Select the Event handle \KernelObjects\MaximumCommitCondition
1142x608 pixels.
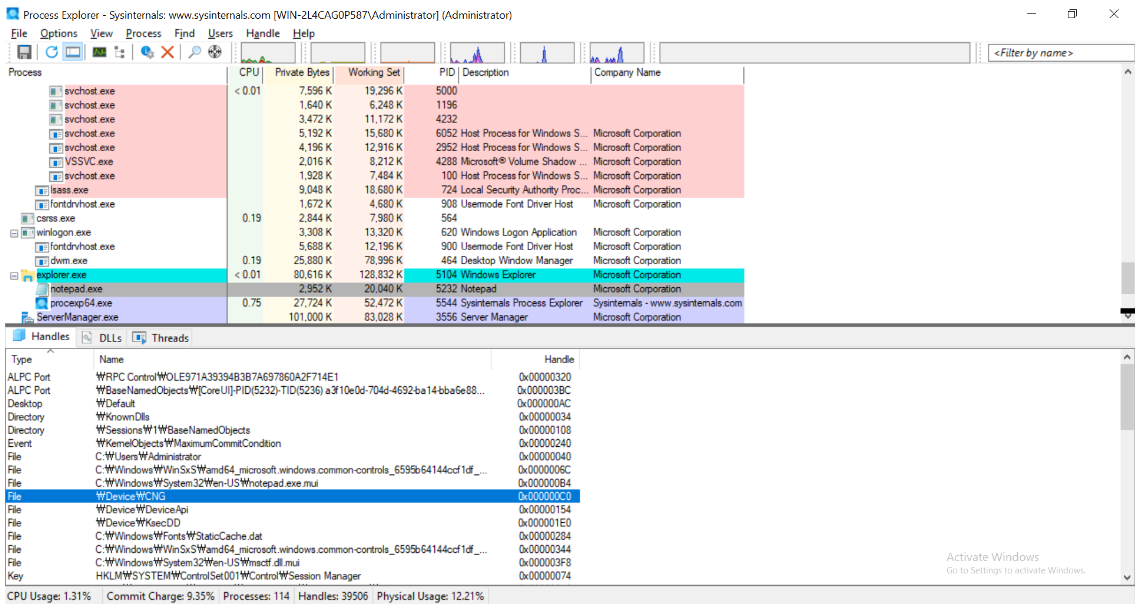tap(293, 443)
